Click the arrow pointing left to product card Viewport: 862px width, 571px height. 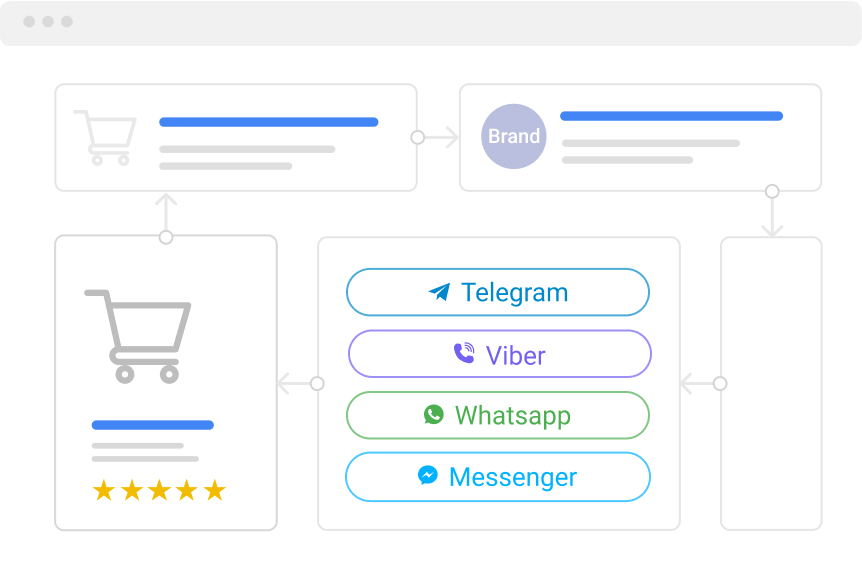296,383
